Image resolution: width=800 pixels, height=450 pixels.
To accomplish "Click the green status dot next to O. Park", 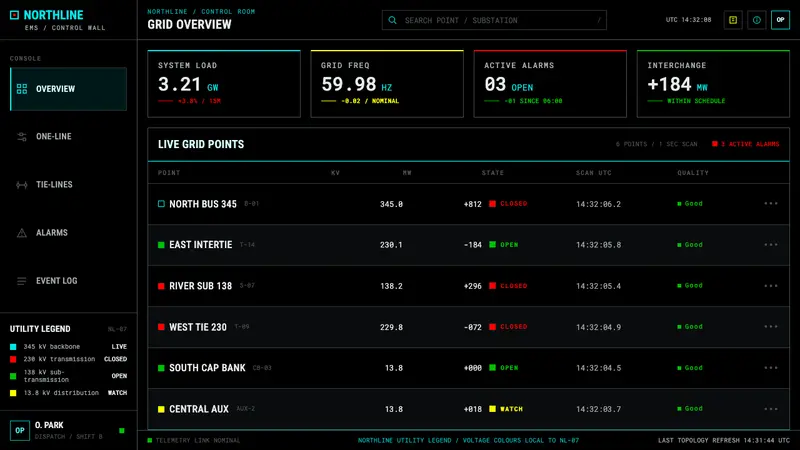I will pyautogui.click(x=121, y=431).
